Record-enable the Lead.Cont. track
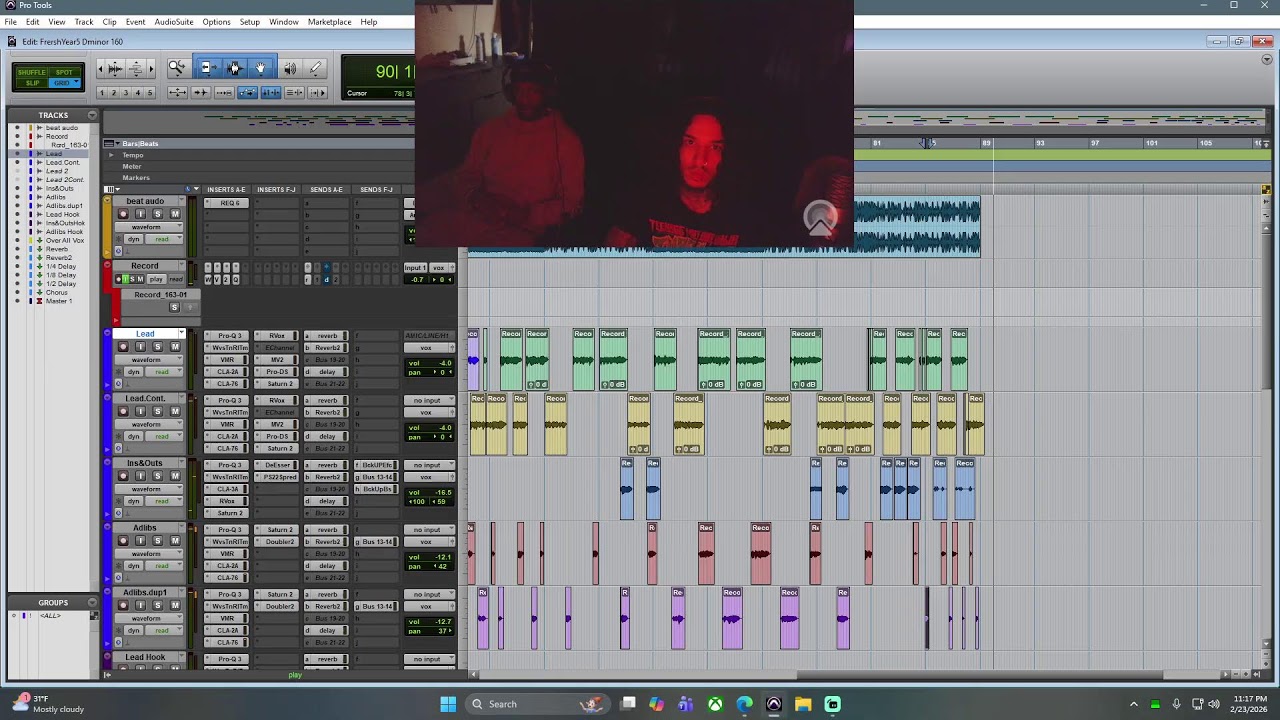The height and width of the screenshot is (720, 1280). (124, 412)
